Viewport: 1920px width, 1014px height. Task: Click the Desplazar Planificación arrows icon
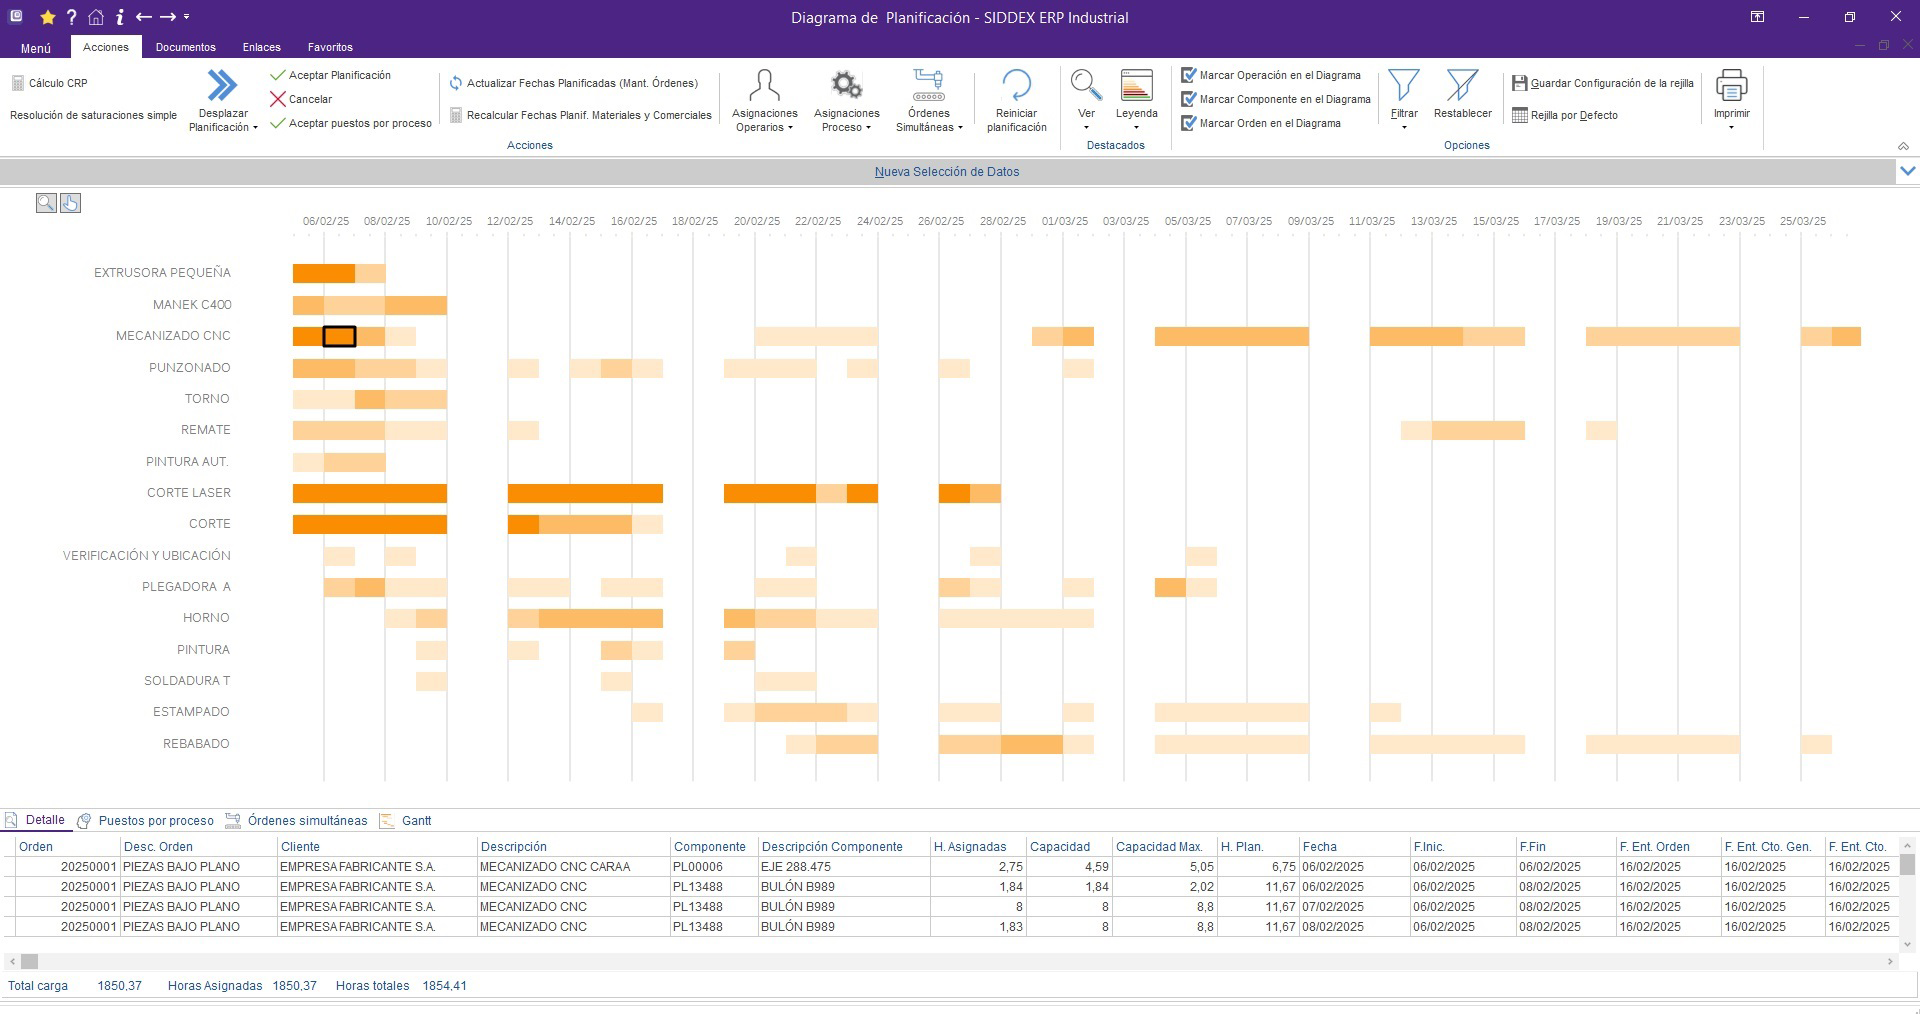pos(222,86)
